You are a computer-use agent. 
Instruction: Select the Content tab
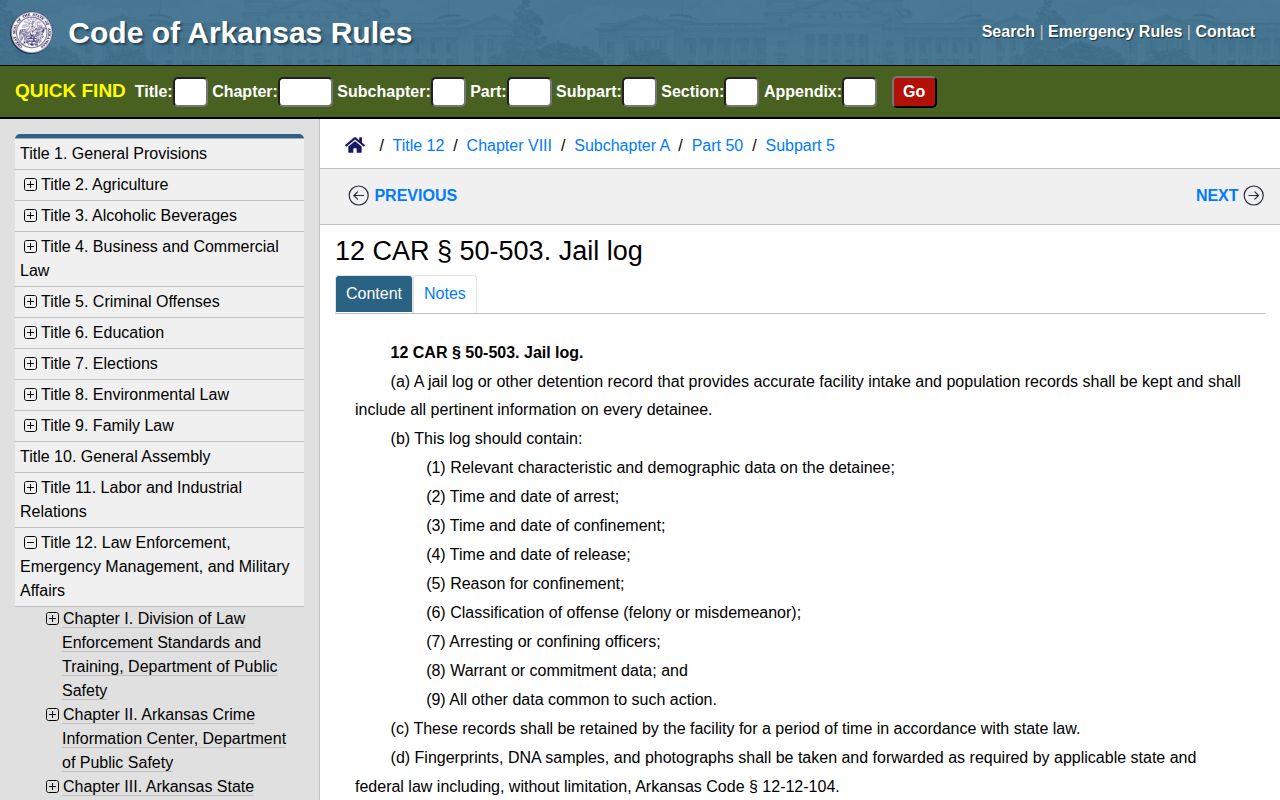(374, 293)
